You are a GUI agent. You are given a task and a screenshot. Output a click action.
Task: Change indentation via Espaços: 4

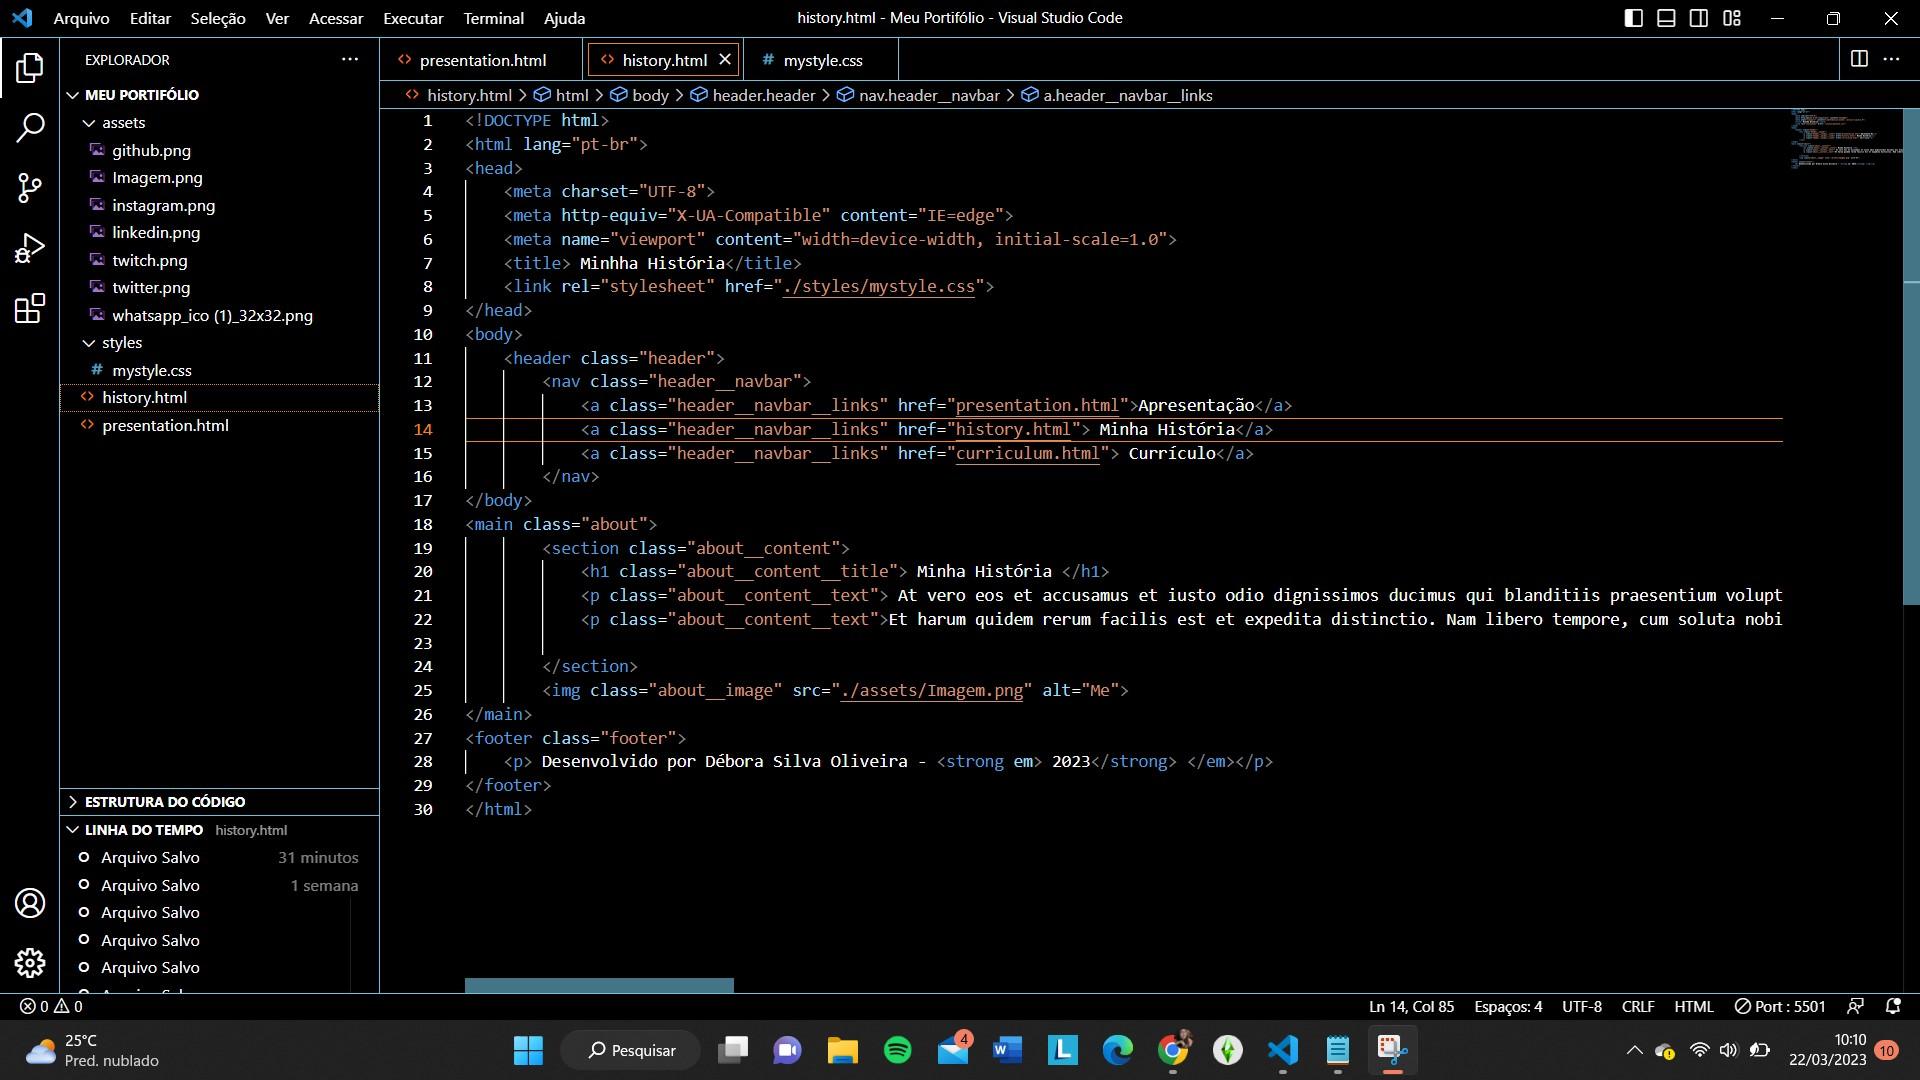[1508, 1007]
